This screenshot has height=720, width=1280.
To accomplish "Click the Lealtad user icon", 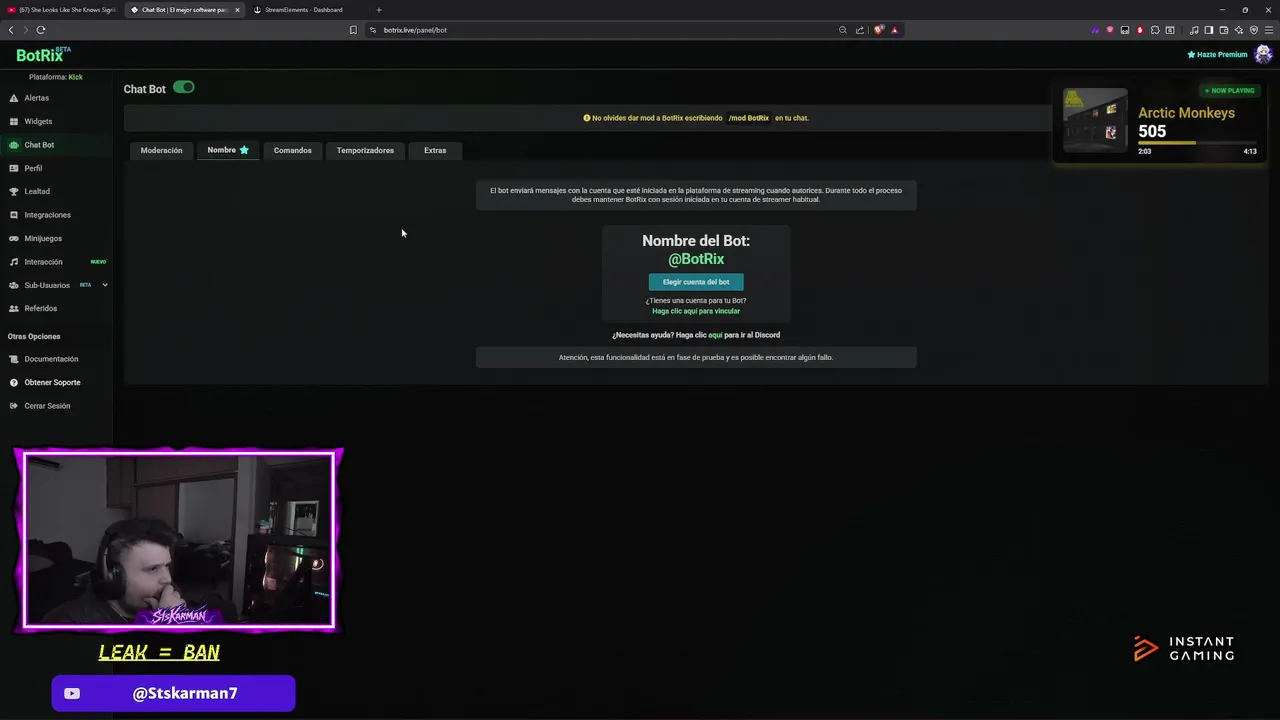I will pyautogui.click(x=14, y=191).
